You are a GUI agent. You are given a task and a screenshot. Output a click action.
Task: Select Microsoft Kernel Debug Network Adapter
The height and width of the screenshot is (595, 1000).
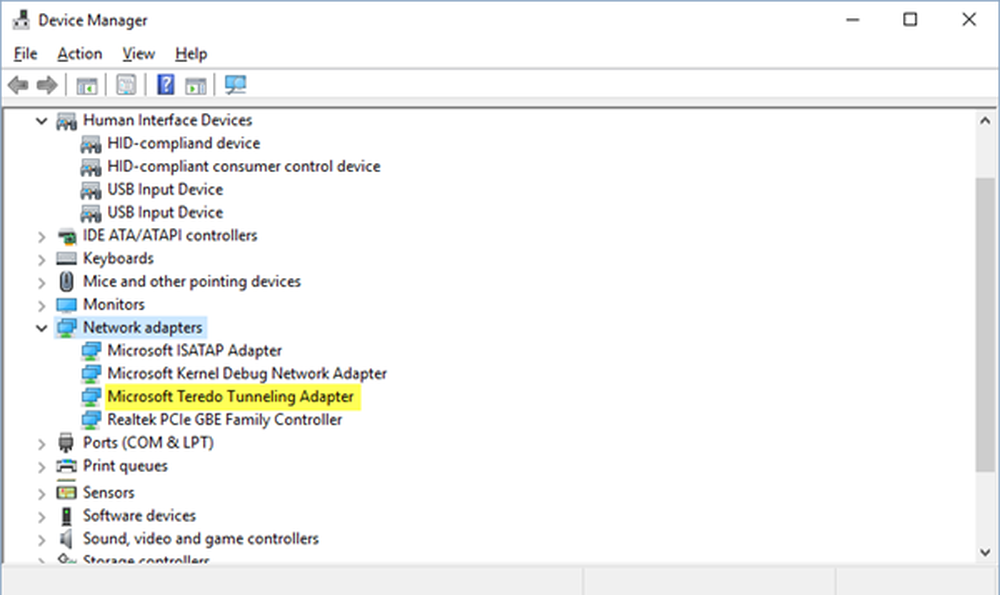click(x=247, y=374)
